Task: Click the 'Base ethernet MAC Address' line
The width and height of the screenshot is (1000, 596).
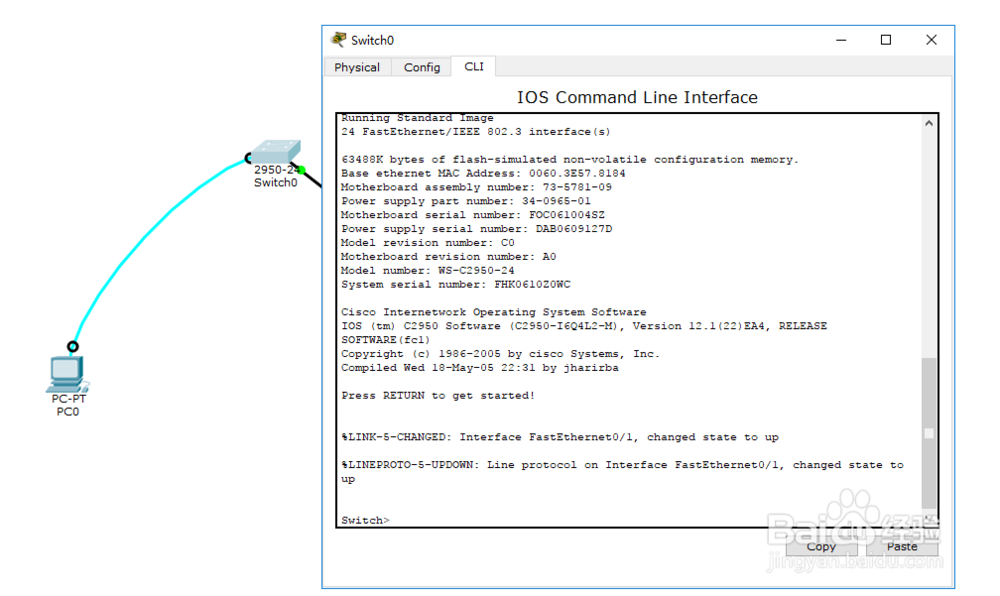Action: pos(483,173)
